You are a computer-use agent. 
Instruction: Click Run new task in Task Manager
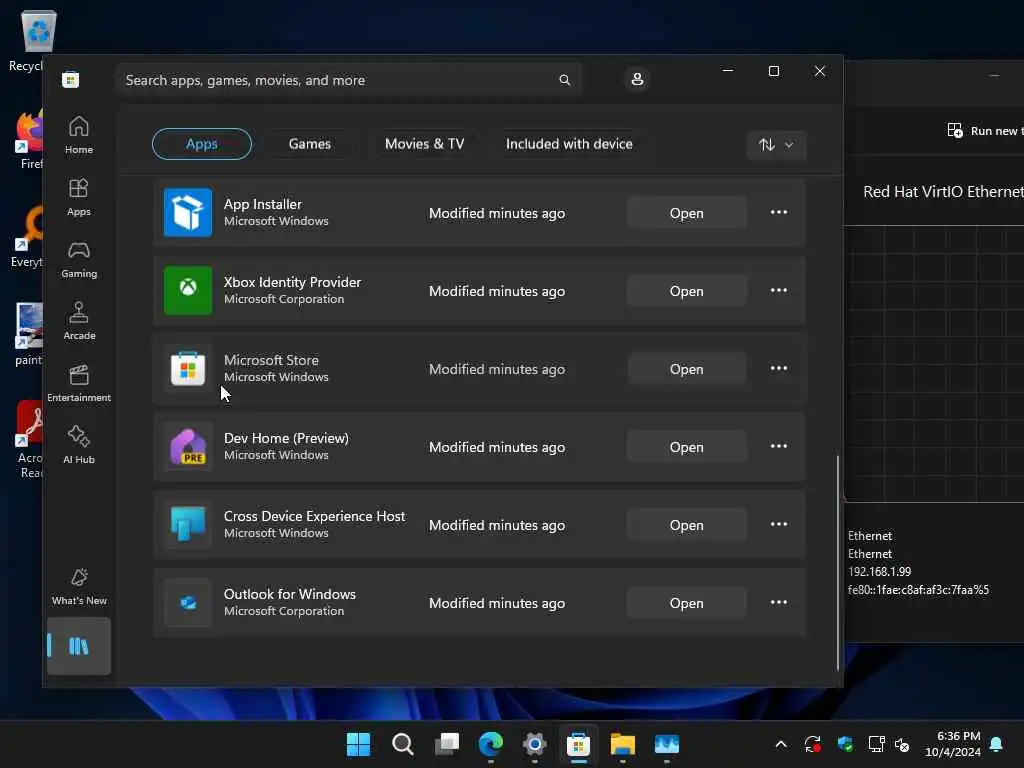tap(985, 131)
